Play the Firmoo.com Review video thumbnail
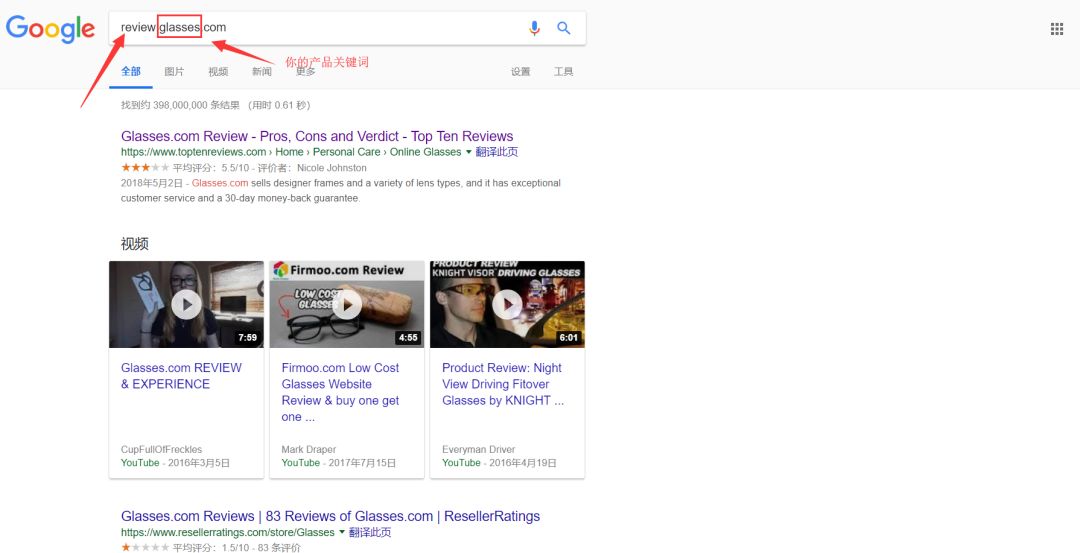This screenshot has width=1080, height=553. (347, 304)
